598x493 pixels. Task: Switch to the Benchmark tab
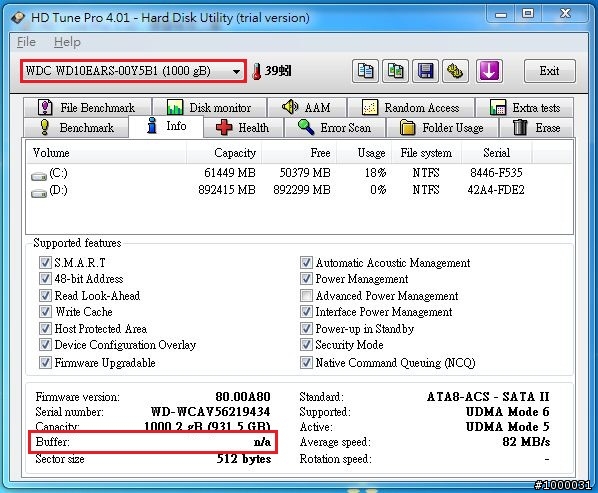tap(76, 127)
